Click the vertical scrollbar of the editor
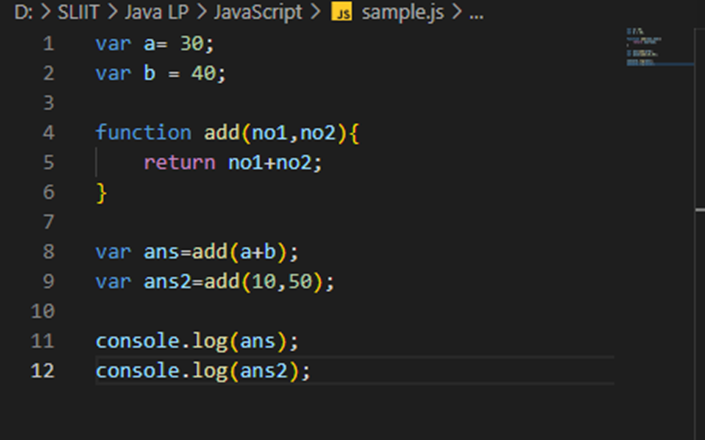Viewport: 705px width, 440px height. coord(700,234)
